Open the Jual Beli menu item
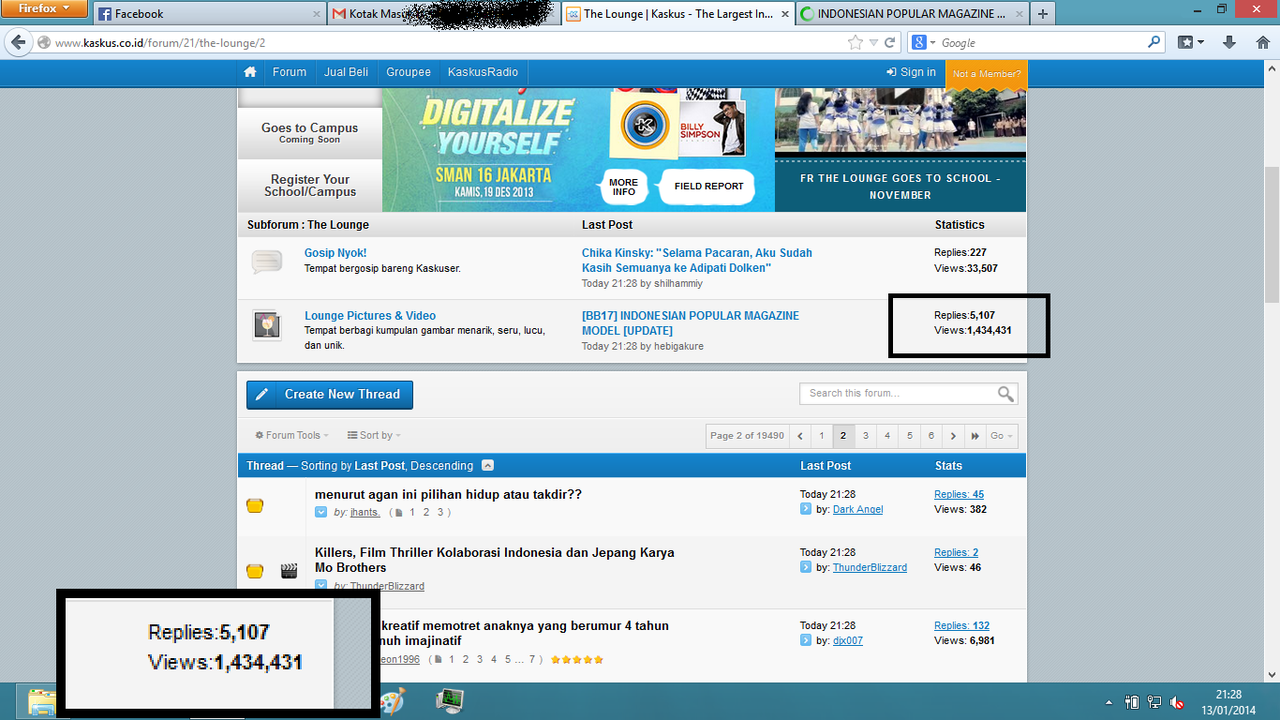 coord(346,72)
